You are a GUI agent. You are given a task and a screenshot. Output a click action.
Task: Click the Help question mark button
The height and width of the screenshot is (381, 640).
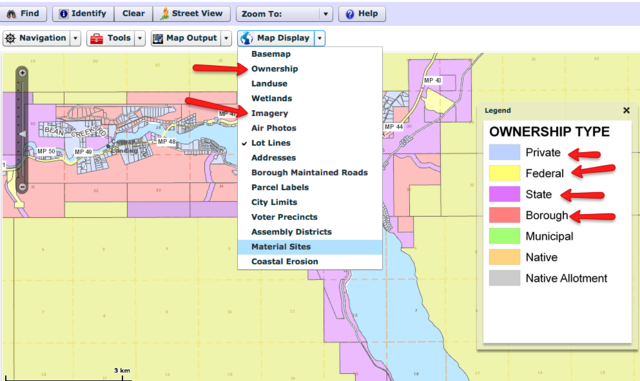362,13
